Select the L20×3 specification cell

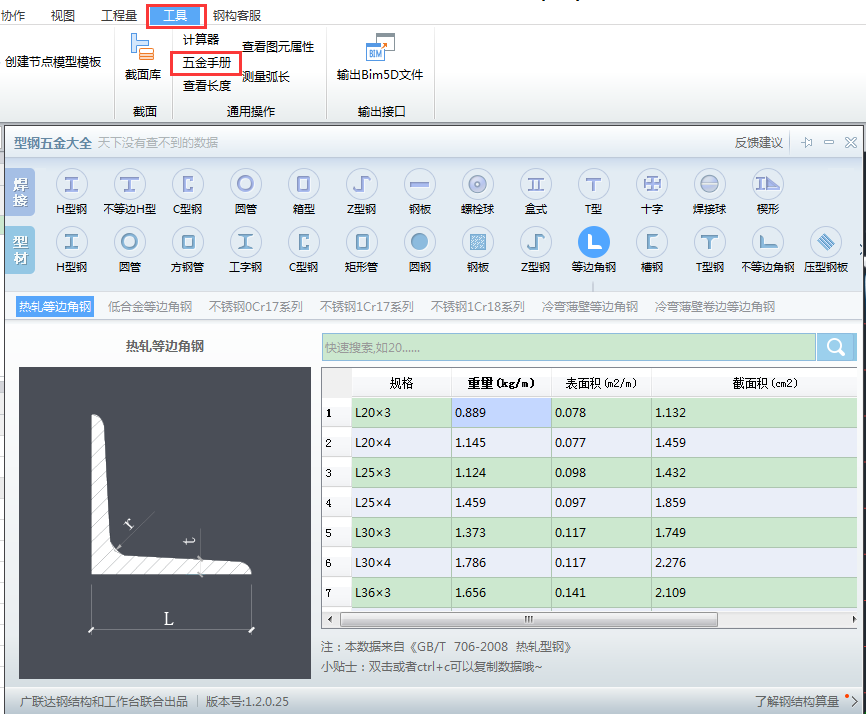[x=401, y=412]
